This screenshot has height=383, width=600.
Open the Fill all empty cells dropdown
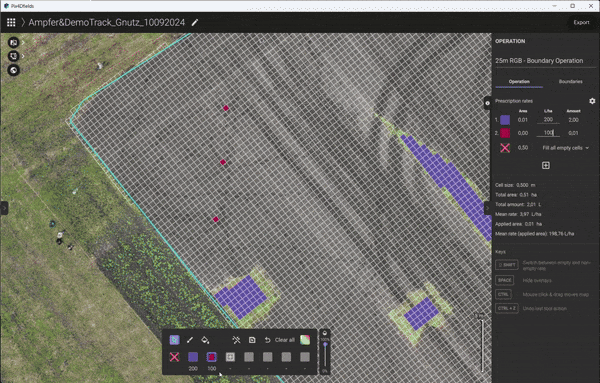click(x=566, y=148)
